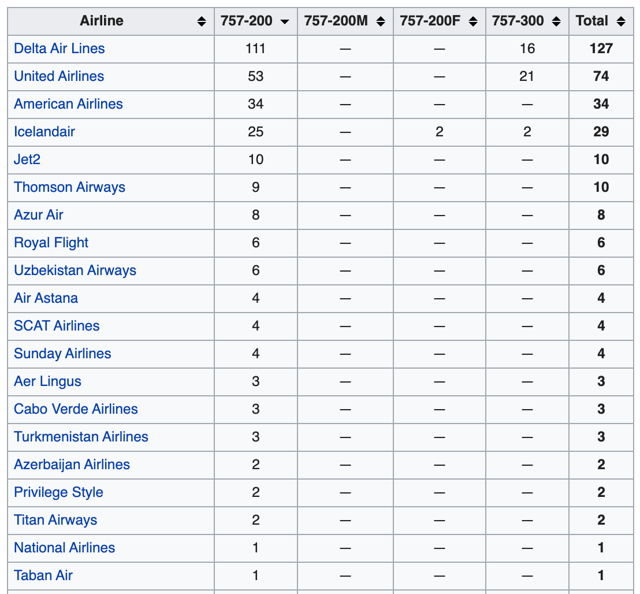This screenshot has height=594, width=640.
Task: Go to American Airlines page
Action: click(68, 104)
